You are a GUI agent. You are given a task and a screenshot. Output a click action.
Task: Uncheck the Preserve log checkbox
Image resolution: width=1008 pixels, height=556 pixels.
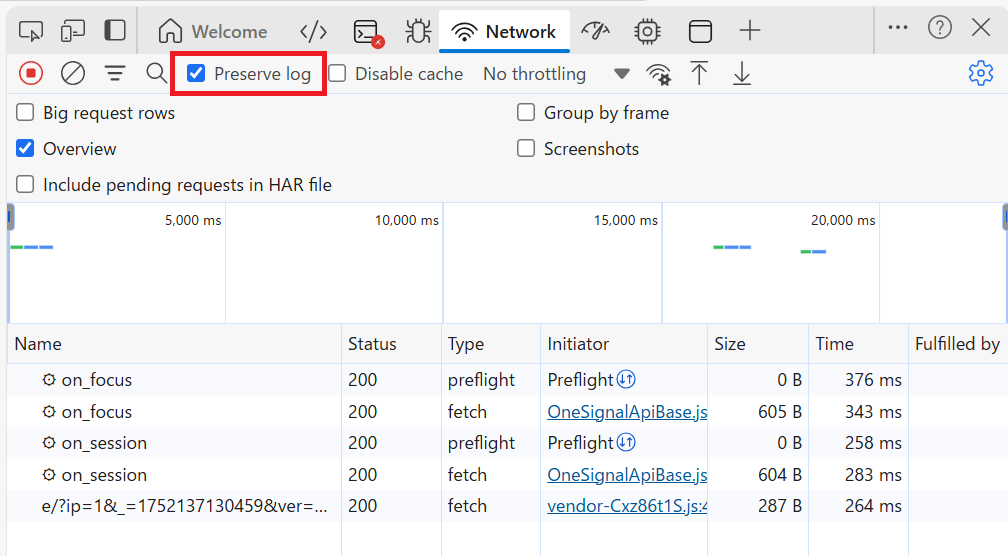click(197, 73)
